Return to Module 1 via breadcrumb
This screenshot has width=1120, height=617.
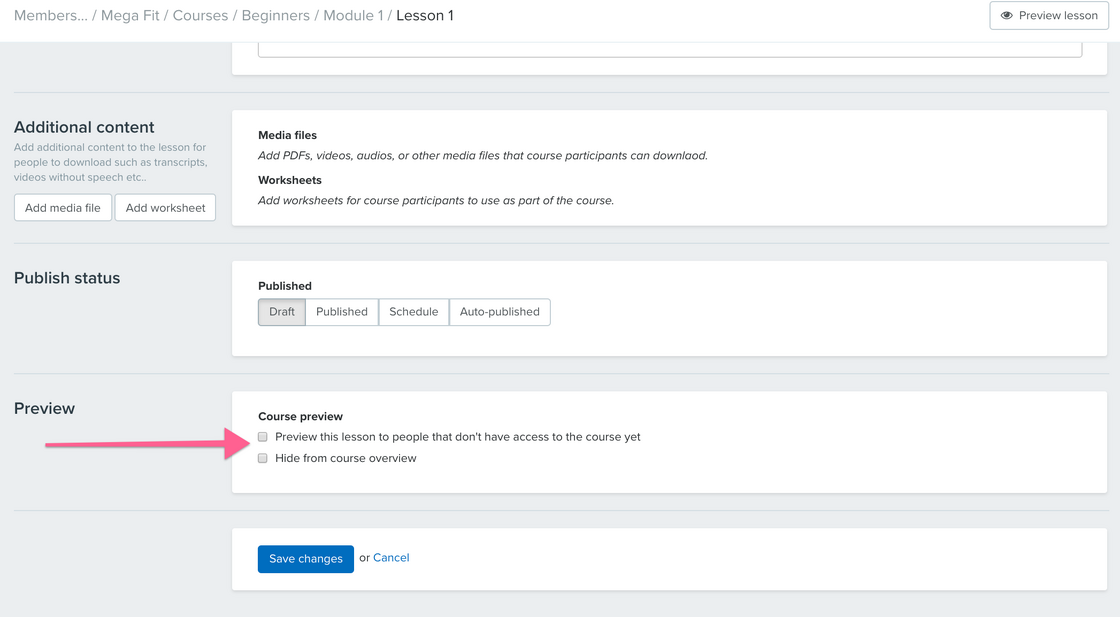[x=353, y=16]
